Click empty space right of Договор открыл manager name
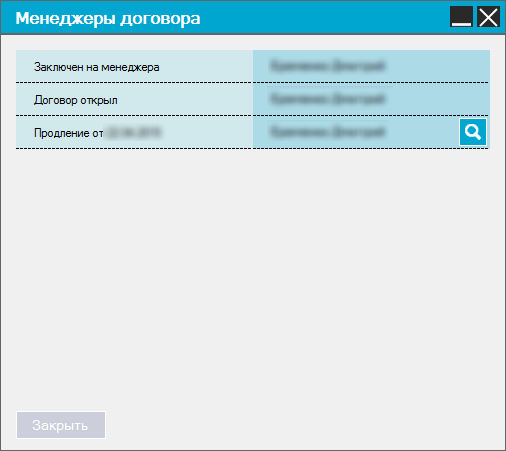 click(x=437, y=99)
